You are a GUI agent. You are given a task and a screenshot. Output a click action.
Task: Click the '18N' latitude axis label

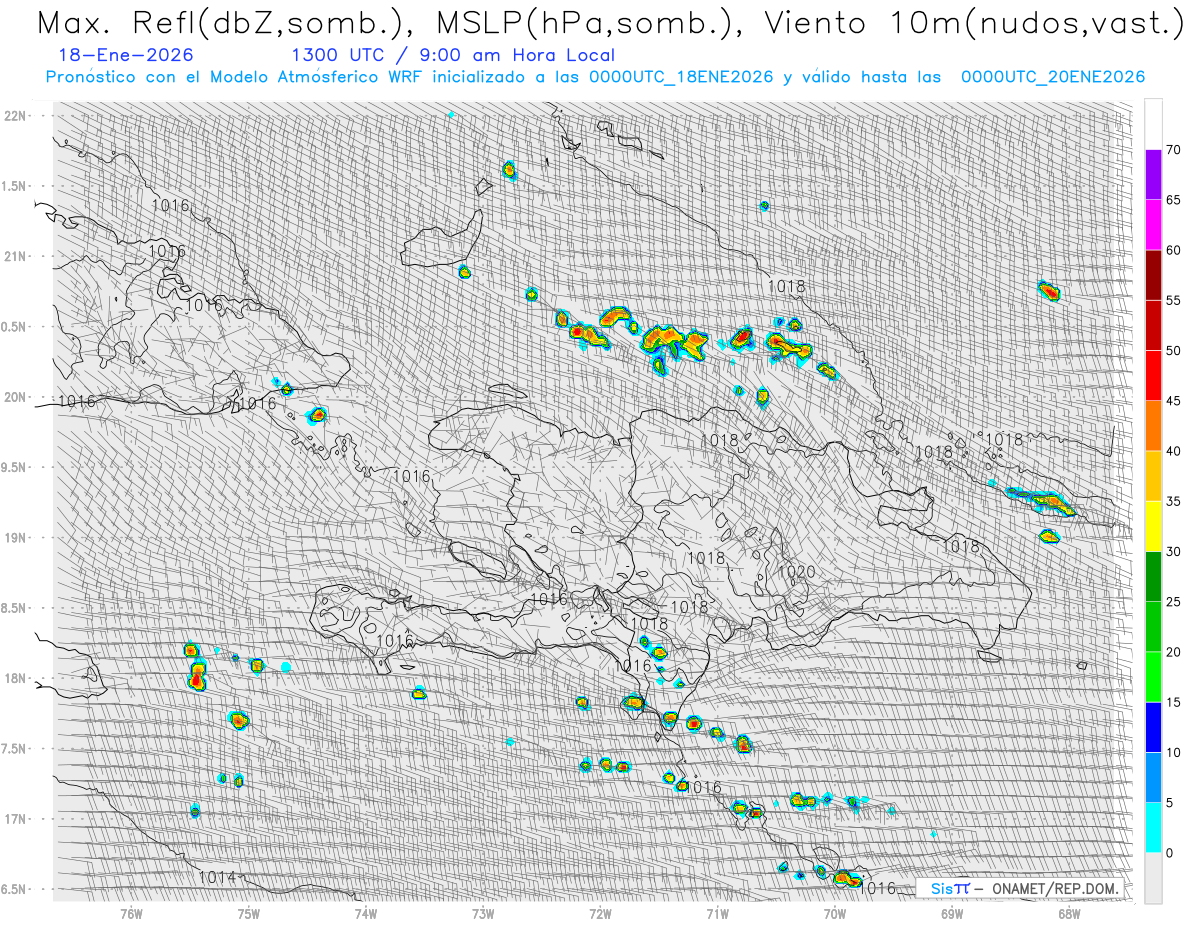(x=15, y=678)
